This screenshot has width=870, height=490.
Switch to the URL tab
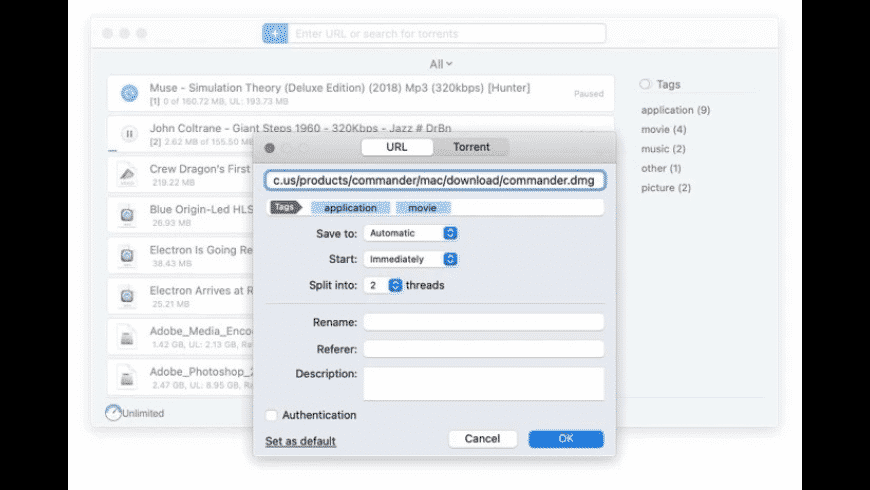(397, 147)
